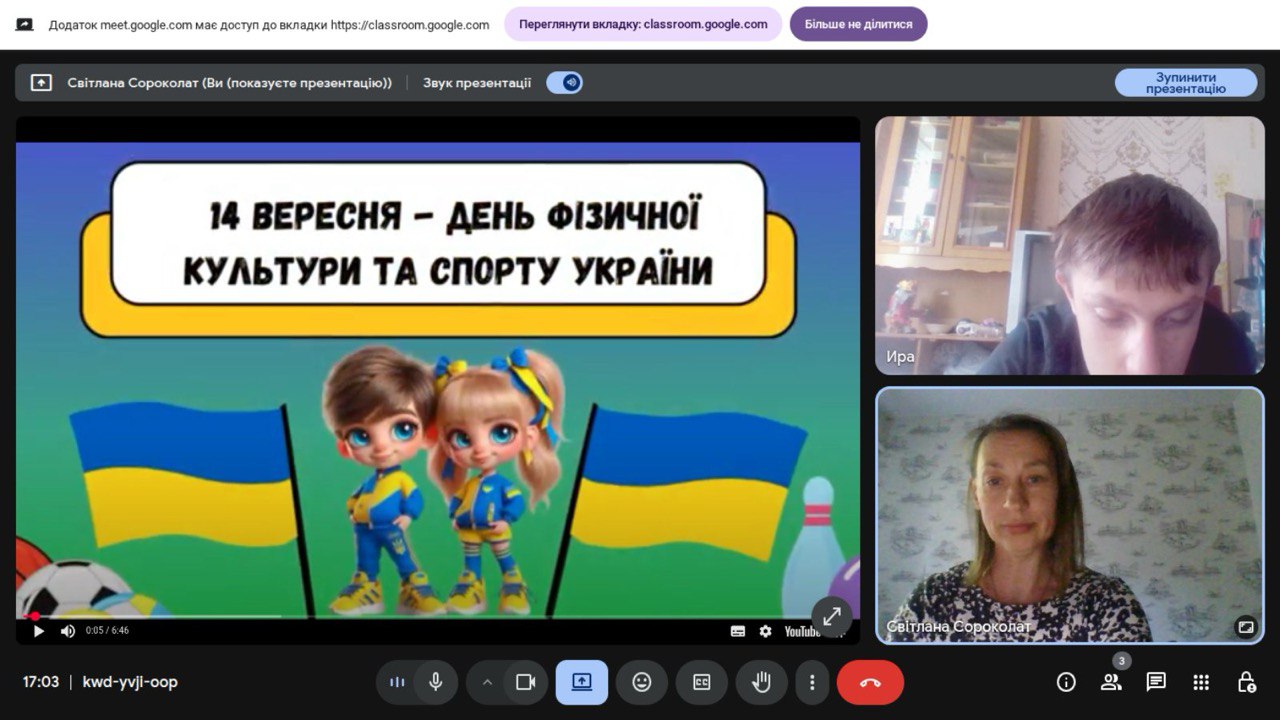Toggle the presentation audio switch
This screenshot has width=1280, height=720.
565,83
